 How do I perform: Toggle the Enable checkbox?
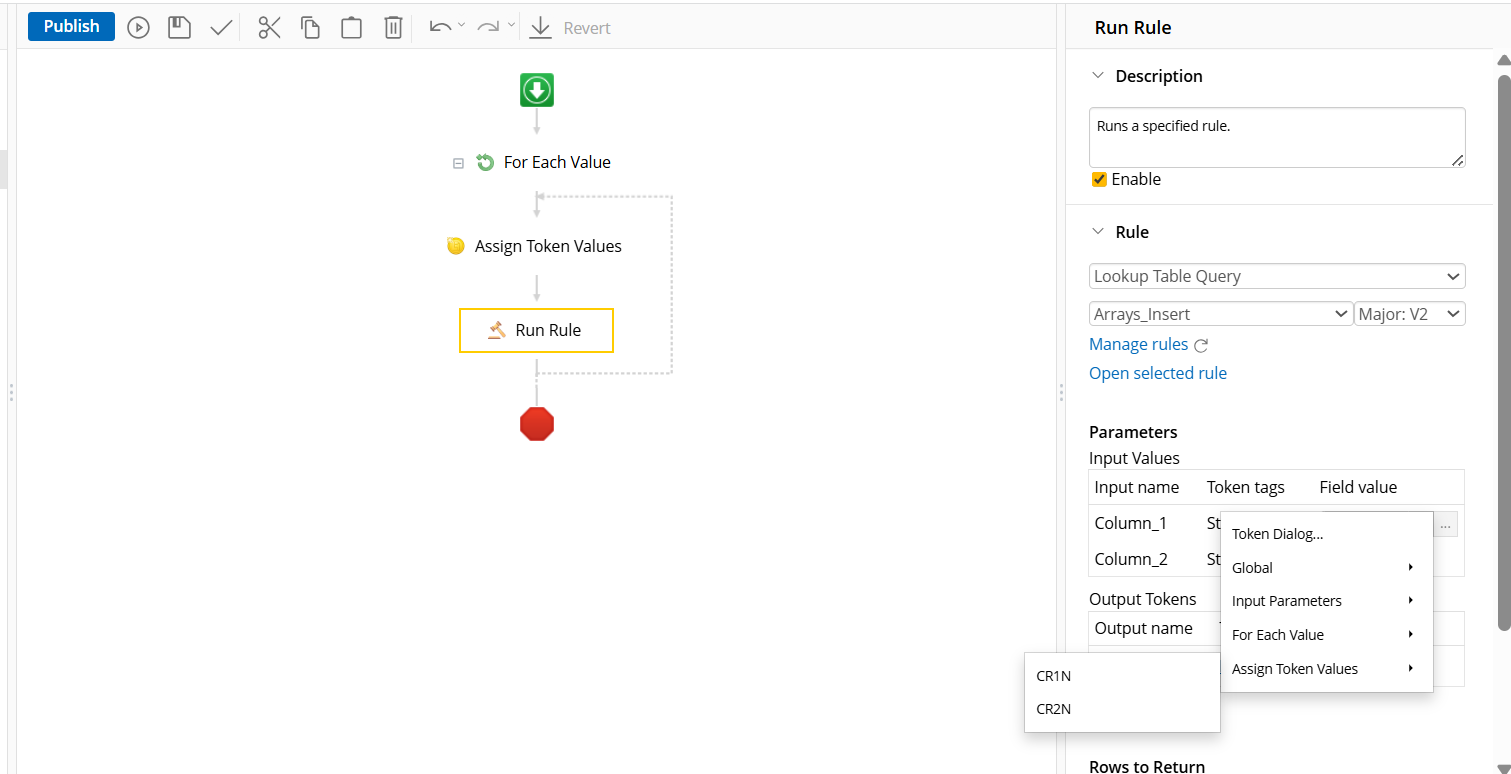pyautogui.click(x=1099, y=180)
